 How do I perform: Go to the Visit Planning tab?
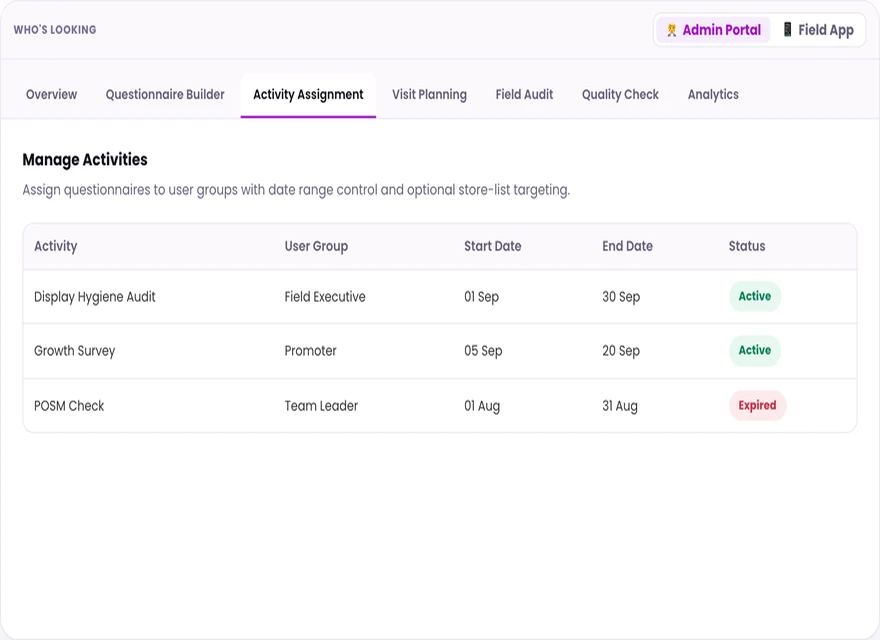pyautogui.click(x=429, y=94)
